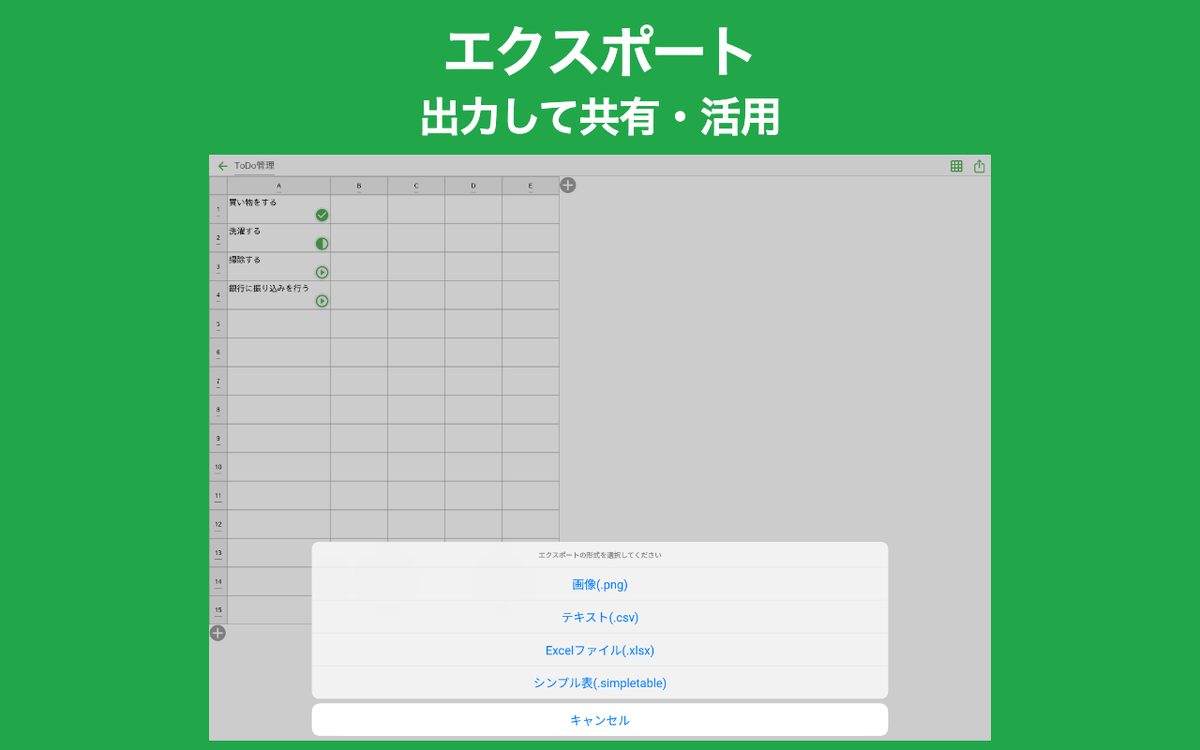1200x750 pixels.
Task: Select row 5 header
Action: point(218,324)
